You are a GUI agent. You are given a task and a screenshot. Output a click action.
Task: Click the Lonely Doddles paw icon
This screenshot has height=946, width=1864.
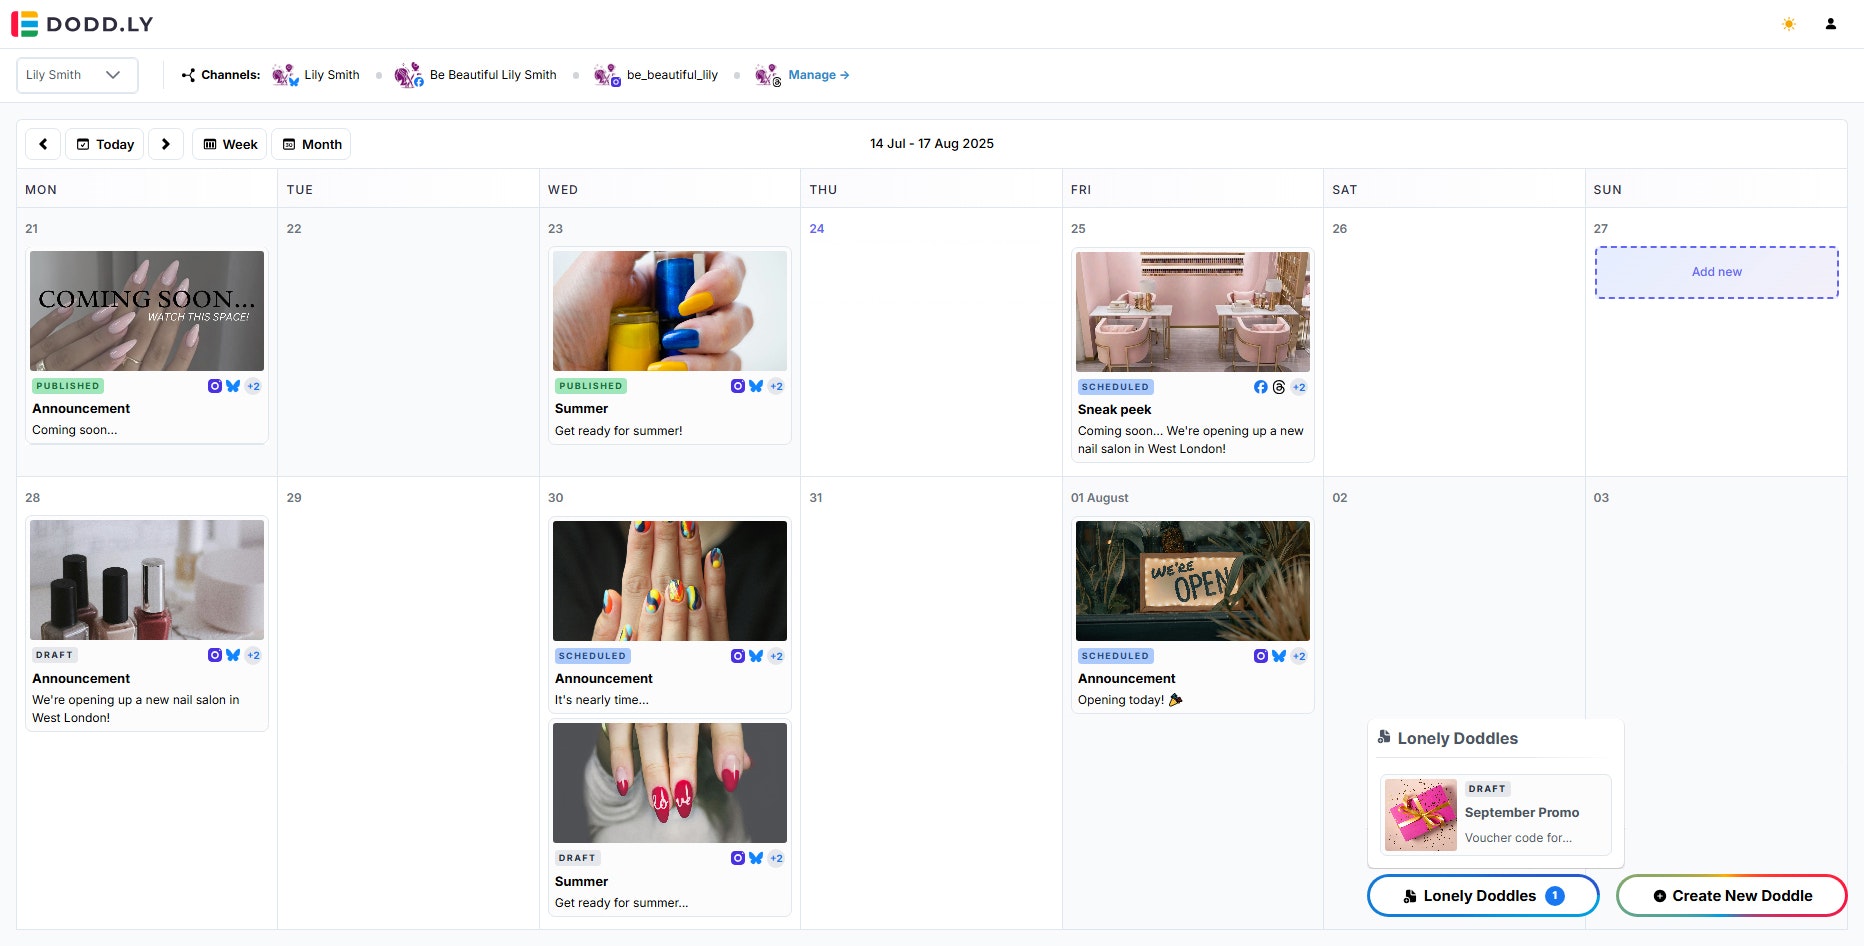(1383, 737)
